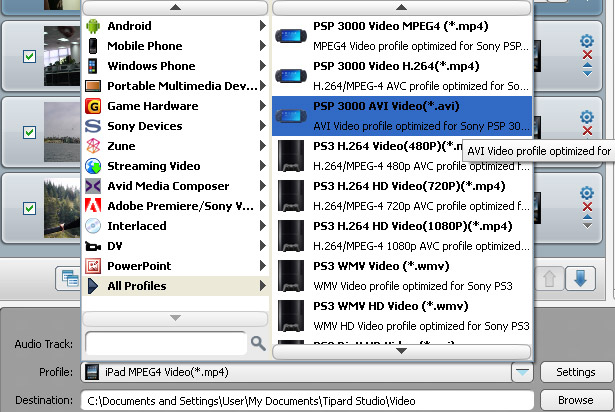The width and height of the screenshot is (615, 412).
Task: Click the magnifier search icon
Action: coord(258,343)
